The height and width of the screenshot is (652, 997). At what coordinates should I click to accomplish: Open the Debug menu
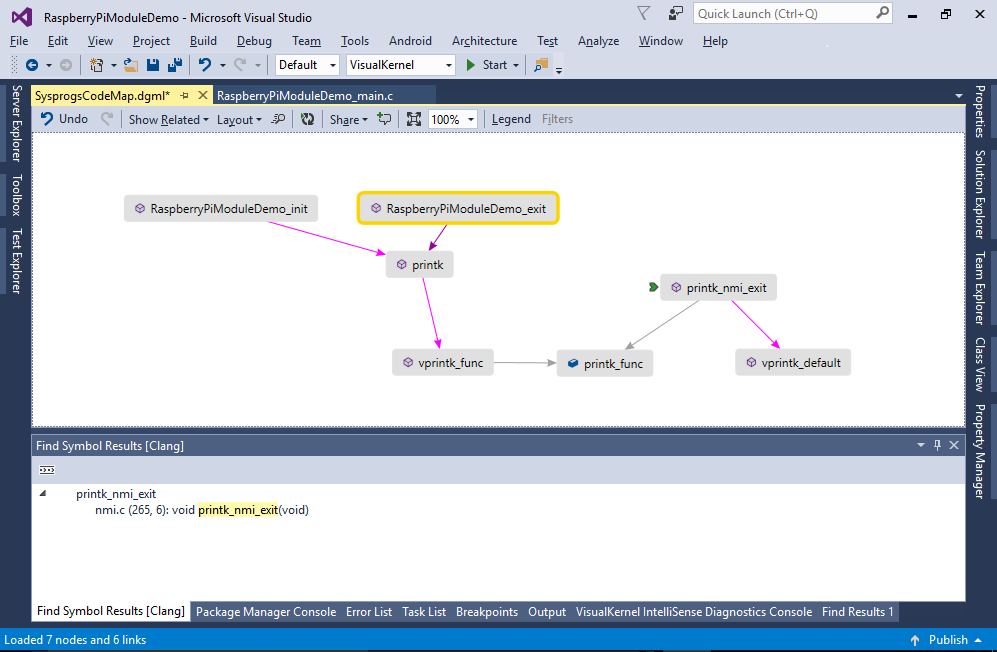point(254,41)
